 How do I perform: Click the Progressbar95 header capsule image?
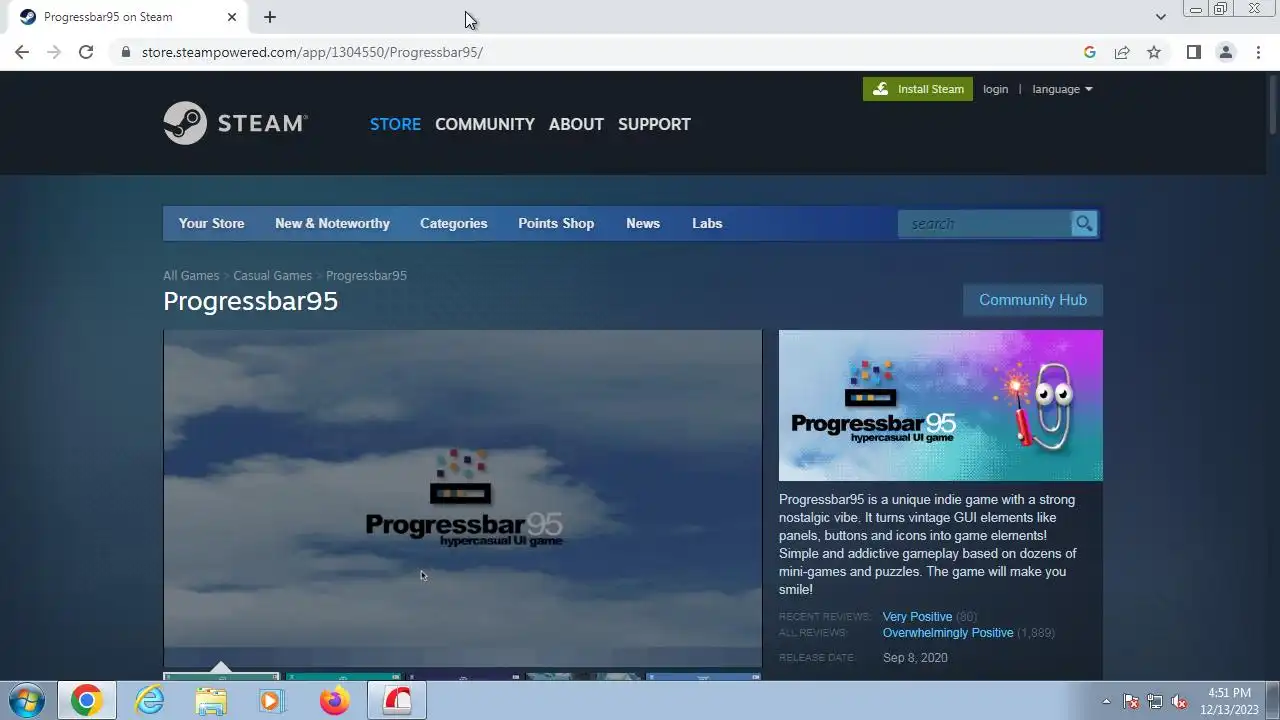pos(941,405)
